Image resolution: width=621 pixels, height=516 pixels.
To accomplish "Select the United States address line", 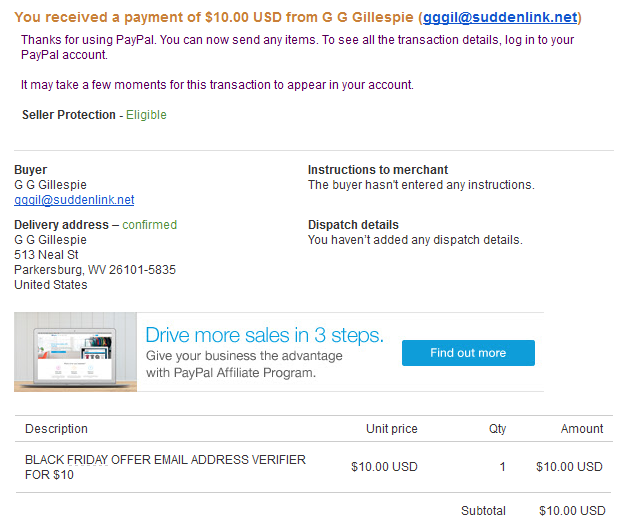I will (51, 285).
